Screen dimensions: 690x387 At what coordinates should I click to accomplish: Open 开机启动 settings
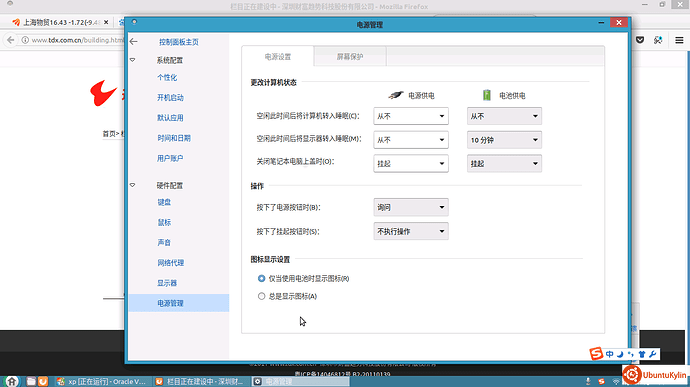[170, 98]
